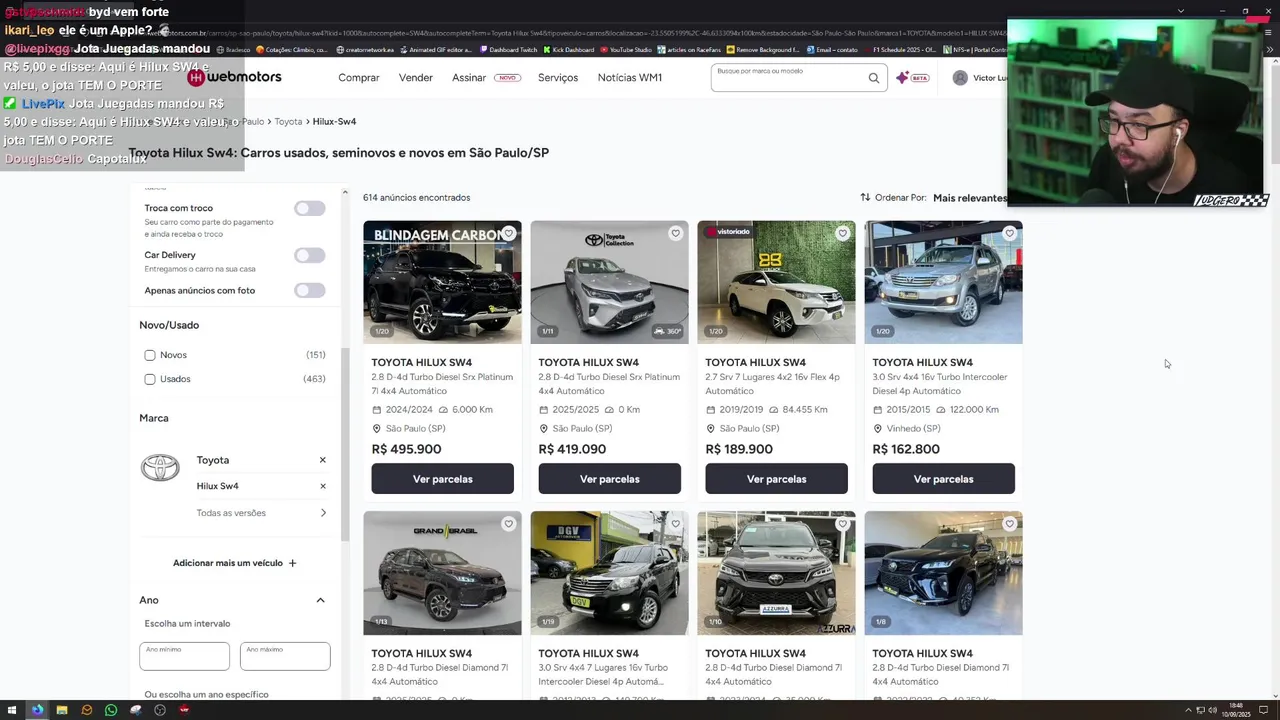Open the Comprar menu

coord(358,78)
